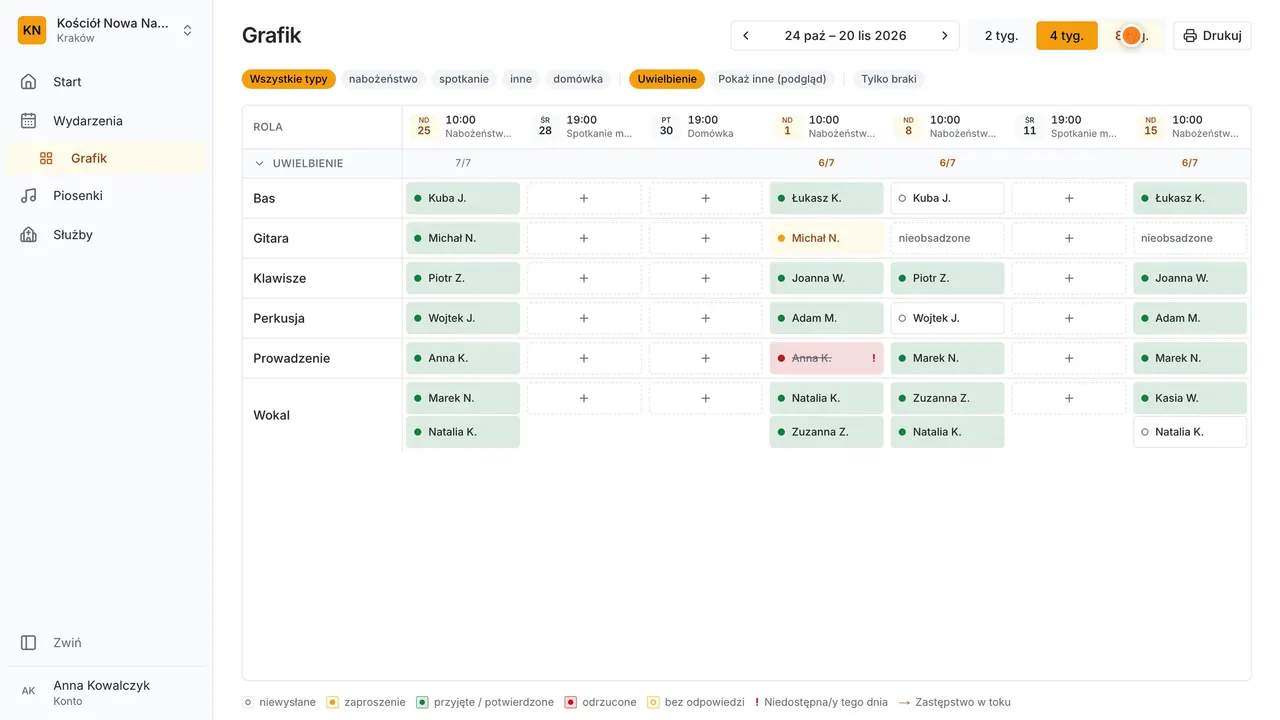Switch to 2 tyg. view
The width and height of the screenshot is (1280, 720).
point(1001,36)
